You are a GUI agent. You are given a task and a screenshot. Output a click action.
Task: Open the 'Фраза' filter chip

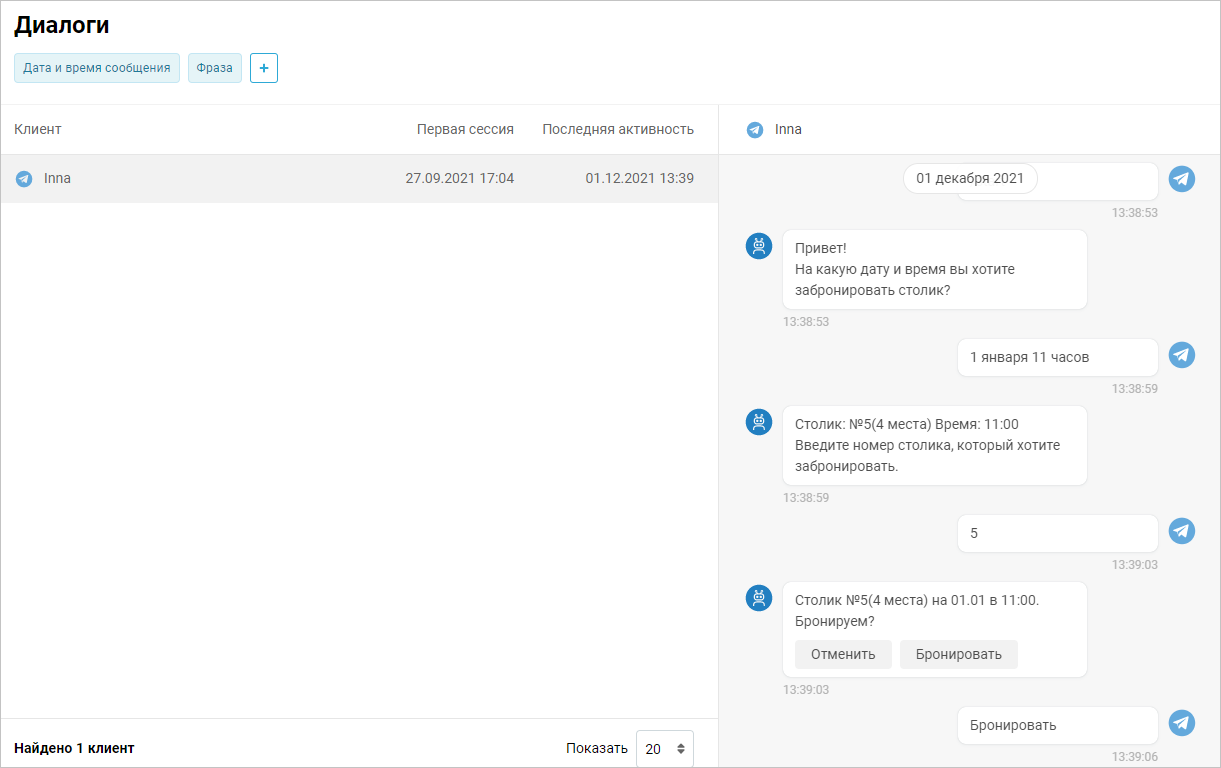[214, 68]
